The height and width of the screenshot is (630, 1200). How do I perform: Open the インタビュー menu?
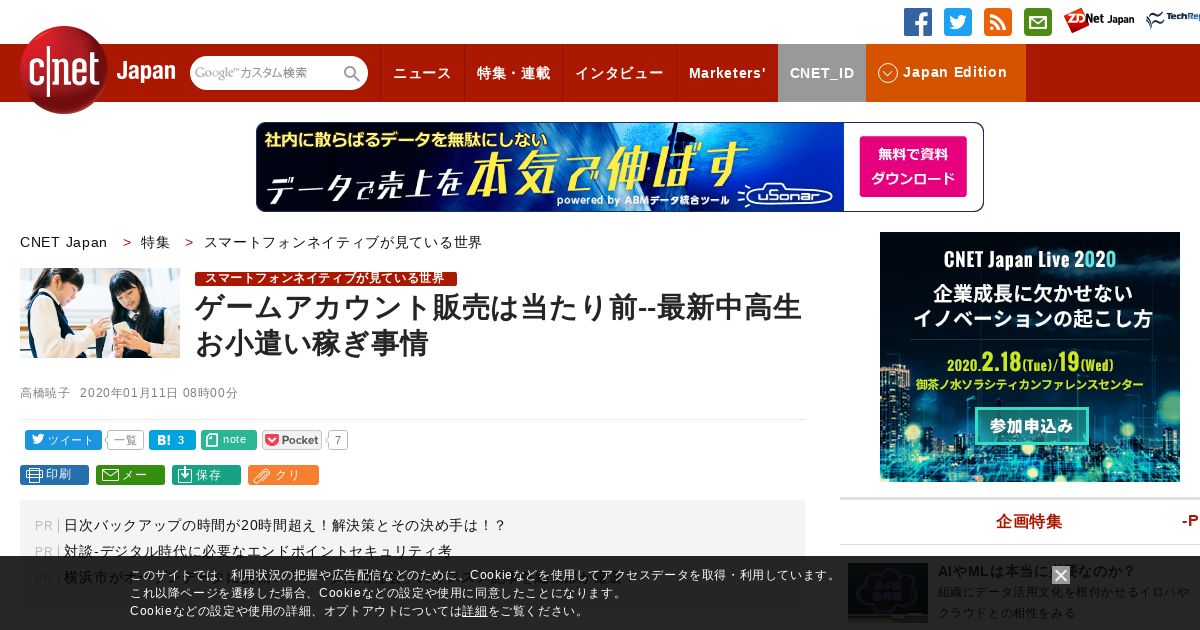click(619, 73)
